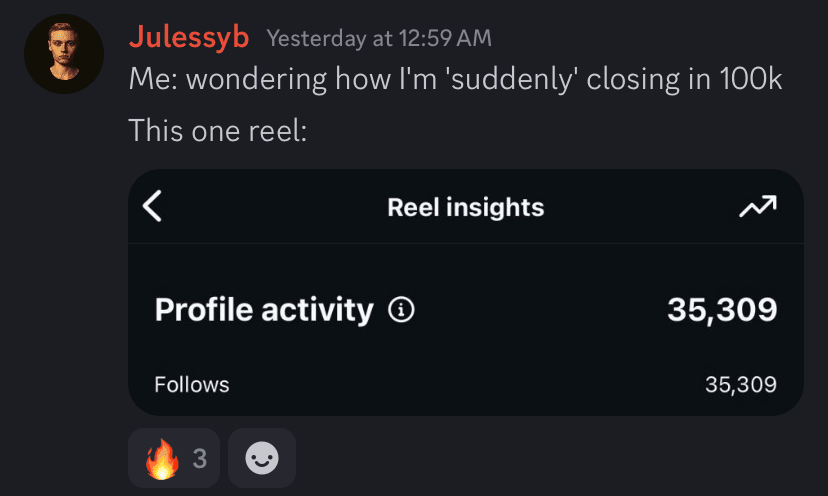
Task: Click the reaction count number 3
Action: pyautogui.click(x=199, y=459)
